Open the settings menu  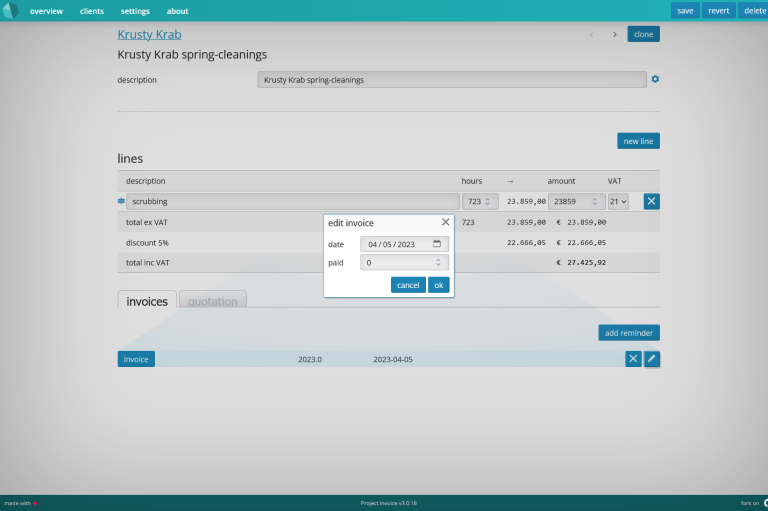(x=135, y=11)
